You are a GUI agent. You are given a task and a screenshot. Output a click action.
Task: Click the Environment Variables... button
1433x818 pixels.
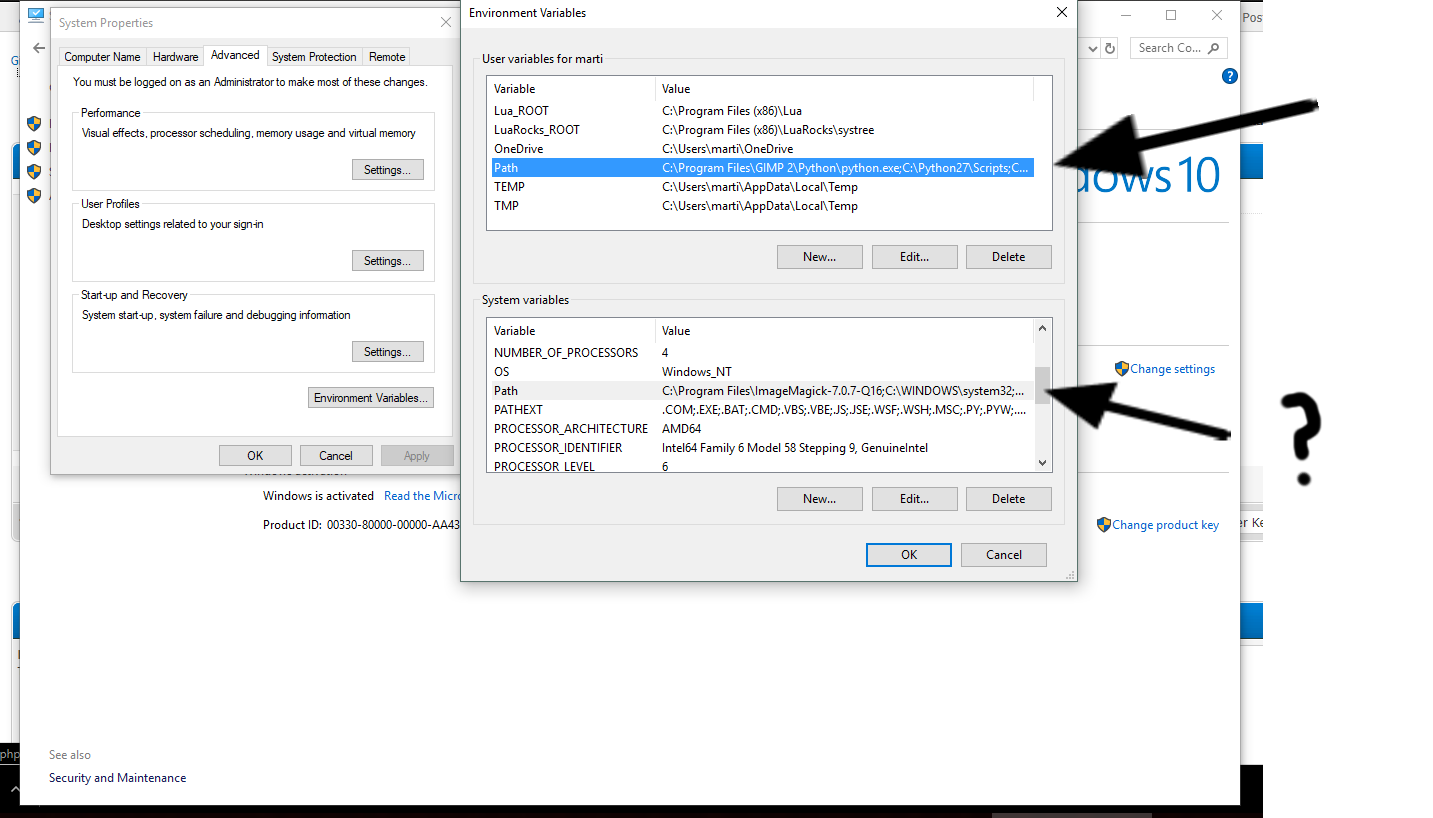pyautogui.click(x=371, y=398)
